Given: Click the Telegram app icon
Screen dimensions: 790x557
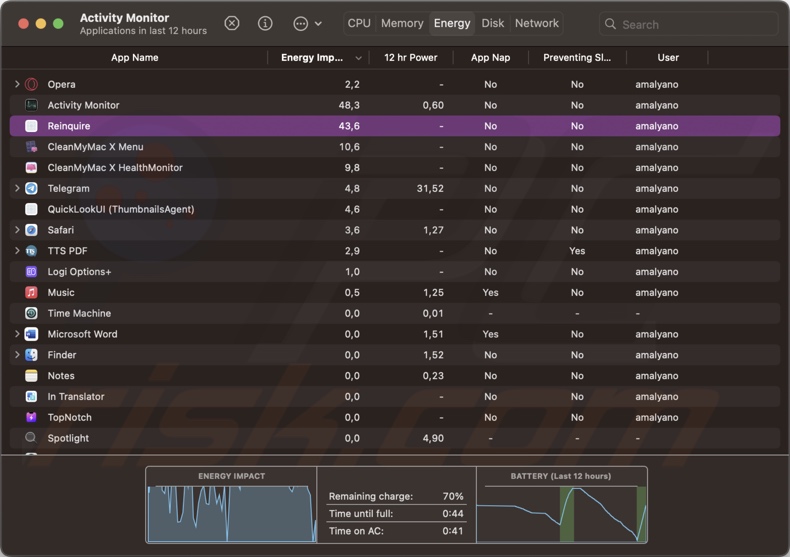Looking at the screenshot, I should click(x=31, y=188).
